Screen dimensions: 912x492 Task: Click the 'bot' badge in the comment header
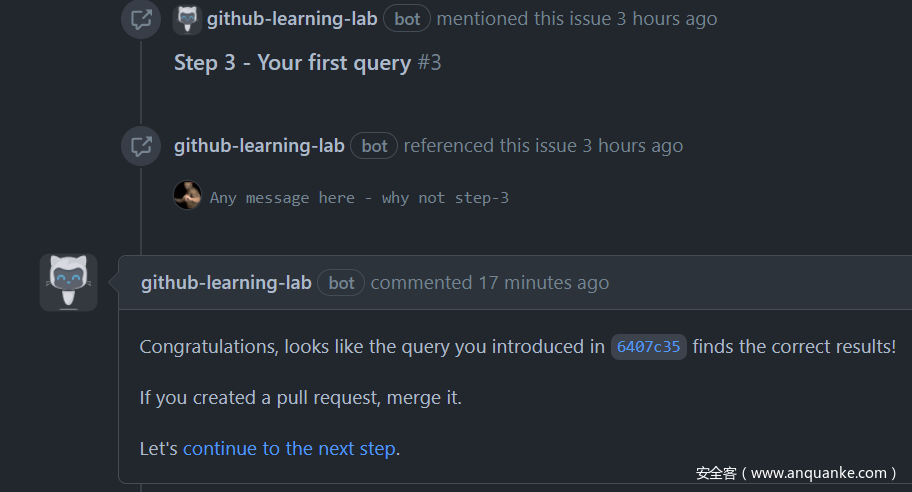point(341,283)
